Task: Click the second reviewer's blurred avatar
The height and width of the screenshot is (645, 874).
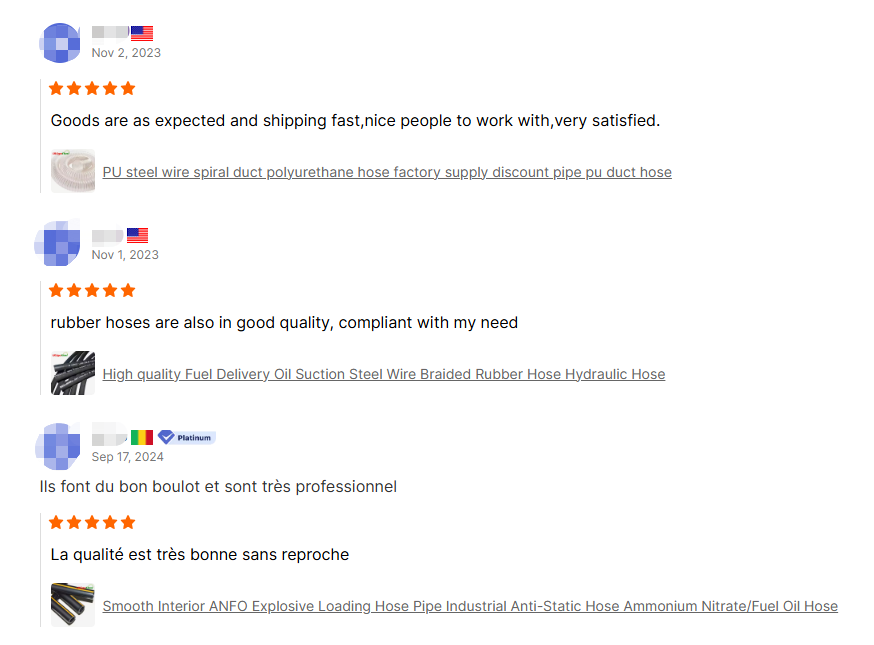Action: [58, 243]
